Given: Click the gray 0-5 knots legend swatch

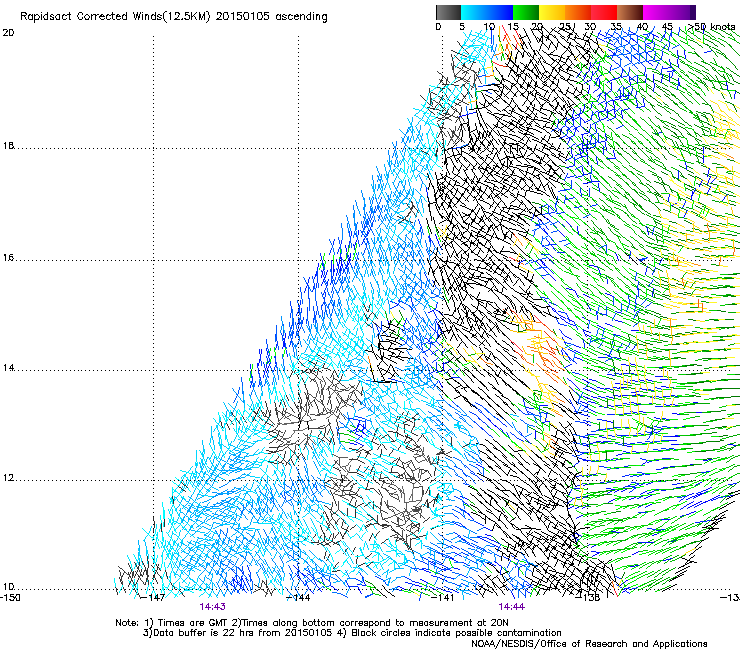Looking at the screenshot, I should coord(448,12).
